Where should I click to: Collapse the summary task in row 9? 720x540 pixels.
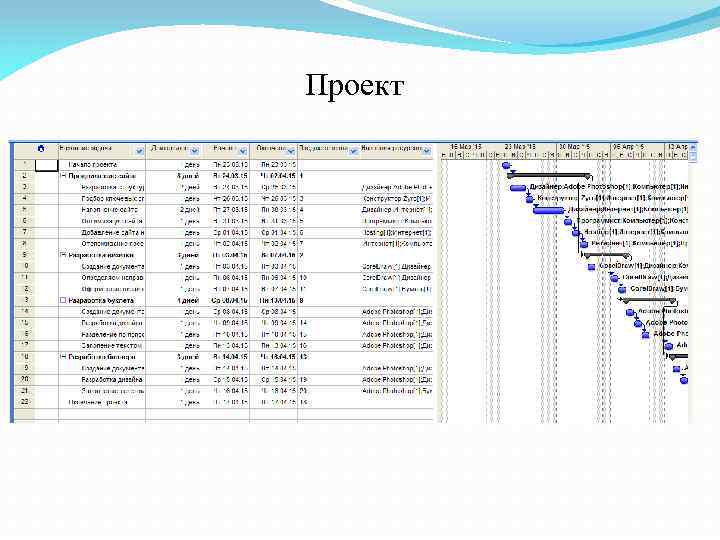(x=63, y=255)
